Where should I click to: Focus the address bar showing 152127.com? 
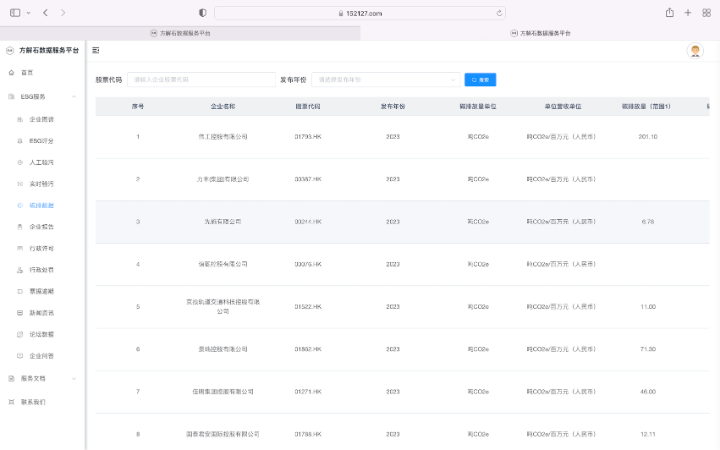360,13
